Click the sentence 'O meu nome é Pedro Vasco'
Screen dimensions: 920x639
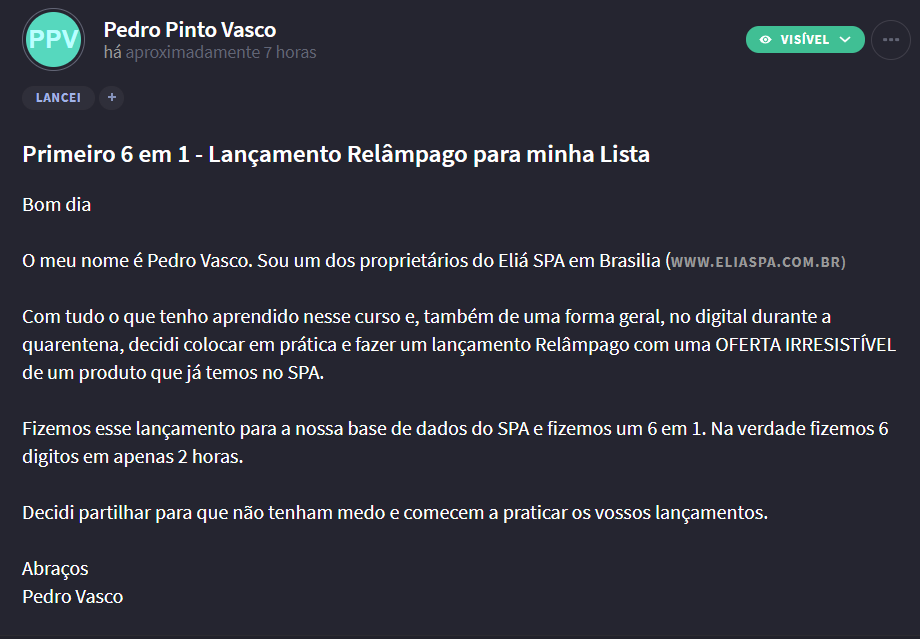(x=137, y=261)
